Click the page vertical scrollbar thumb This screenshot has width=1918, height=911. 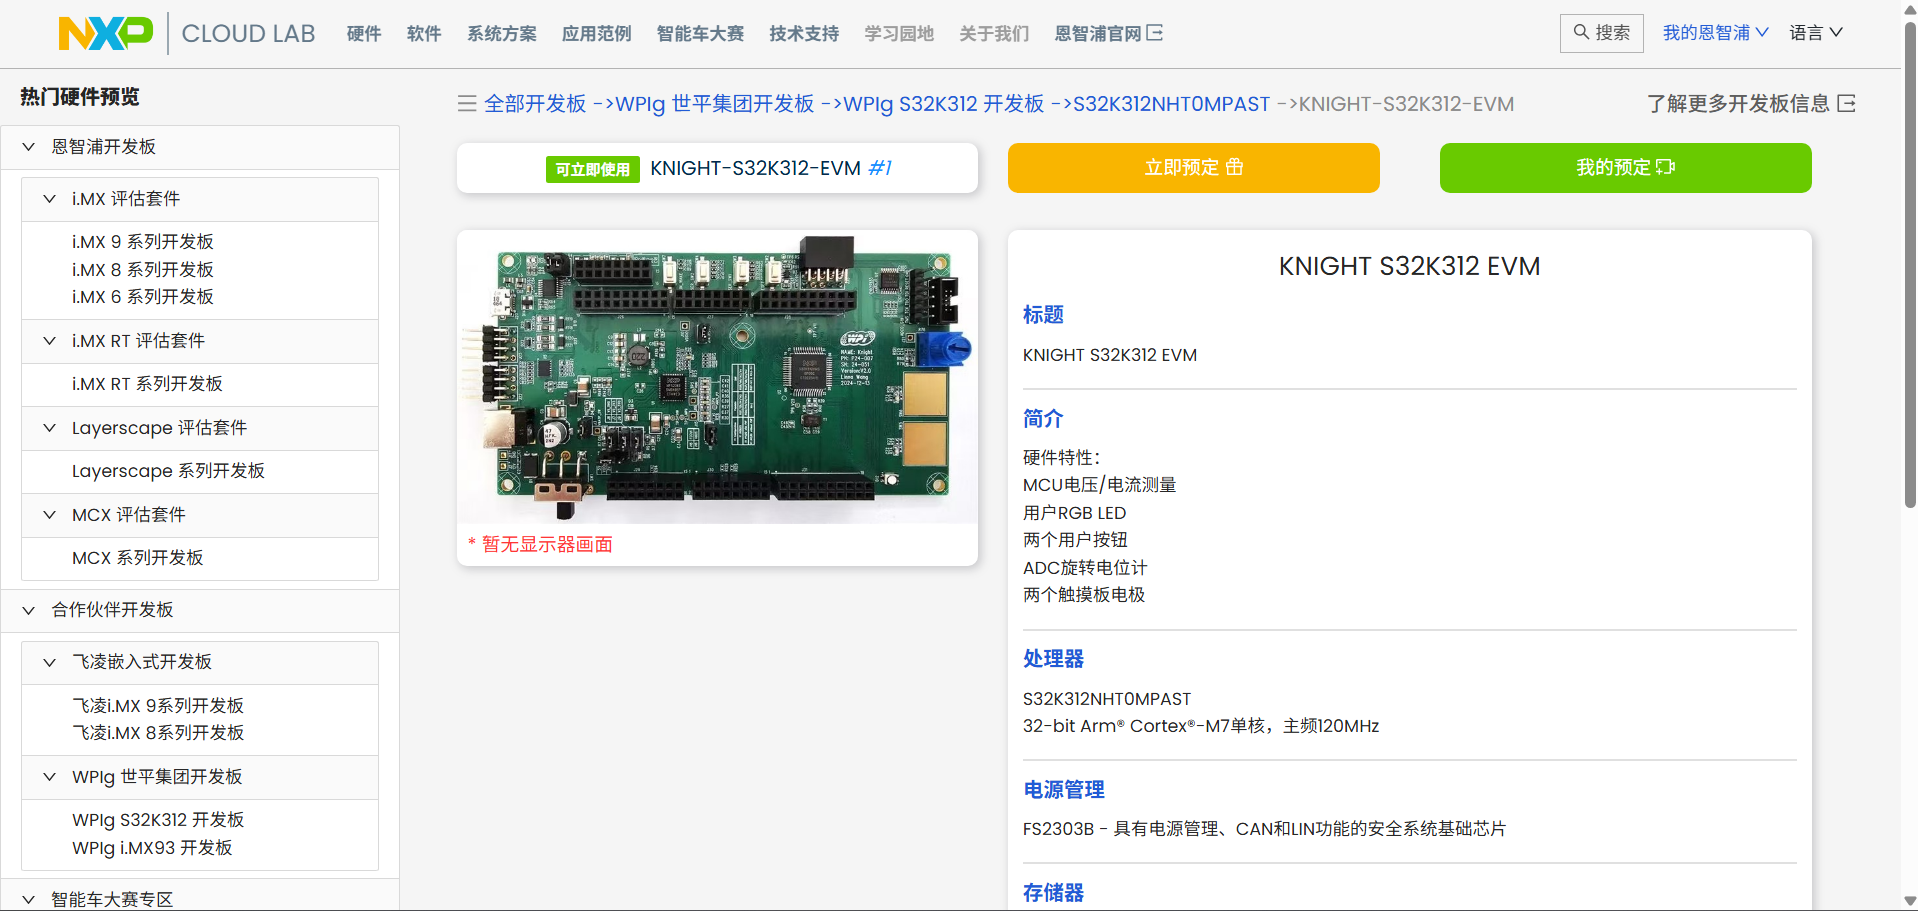pos(1909,264)
